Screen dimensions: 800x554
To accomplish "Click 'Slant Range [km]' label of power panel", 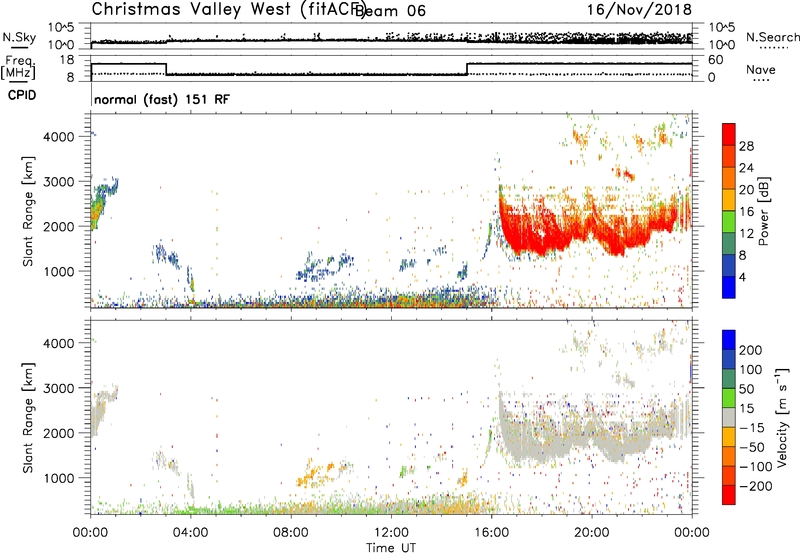I will (x=28, y=211).
